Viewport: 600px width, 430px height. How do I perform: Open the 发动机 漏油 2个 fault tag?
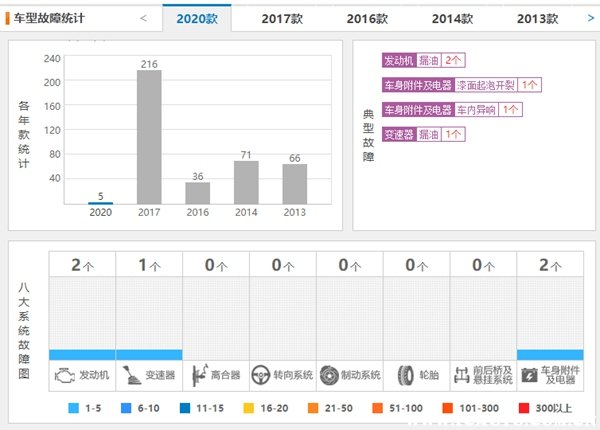422,61
